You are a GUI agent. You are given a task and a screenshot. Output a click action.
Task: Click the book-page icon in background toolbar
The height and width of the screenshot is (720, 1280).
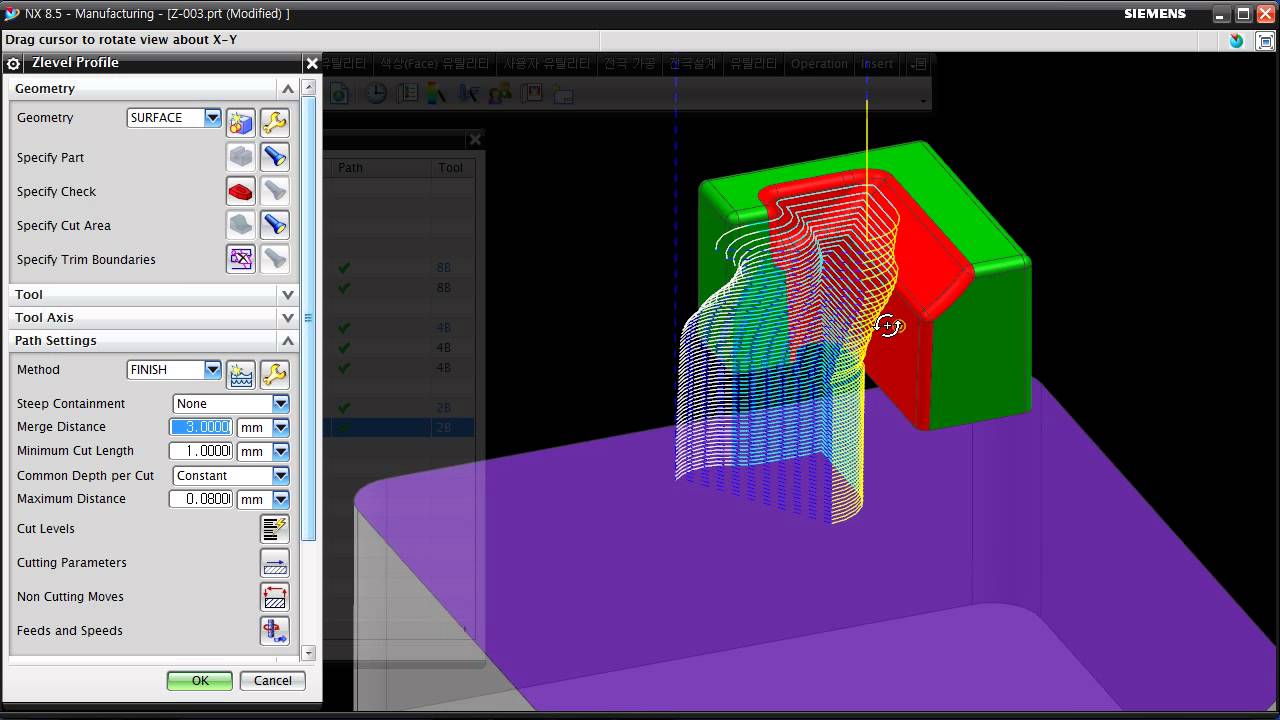407,93
